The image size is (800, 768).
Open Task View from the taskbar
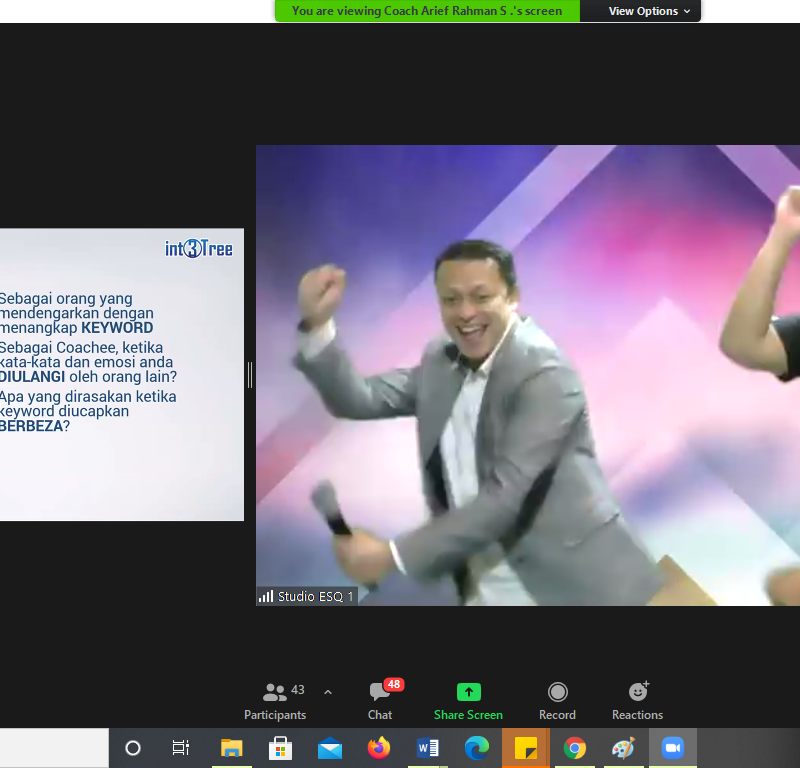pos(181,748)
